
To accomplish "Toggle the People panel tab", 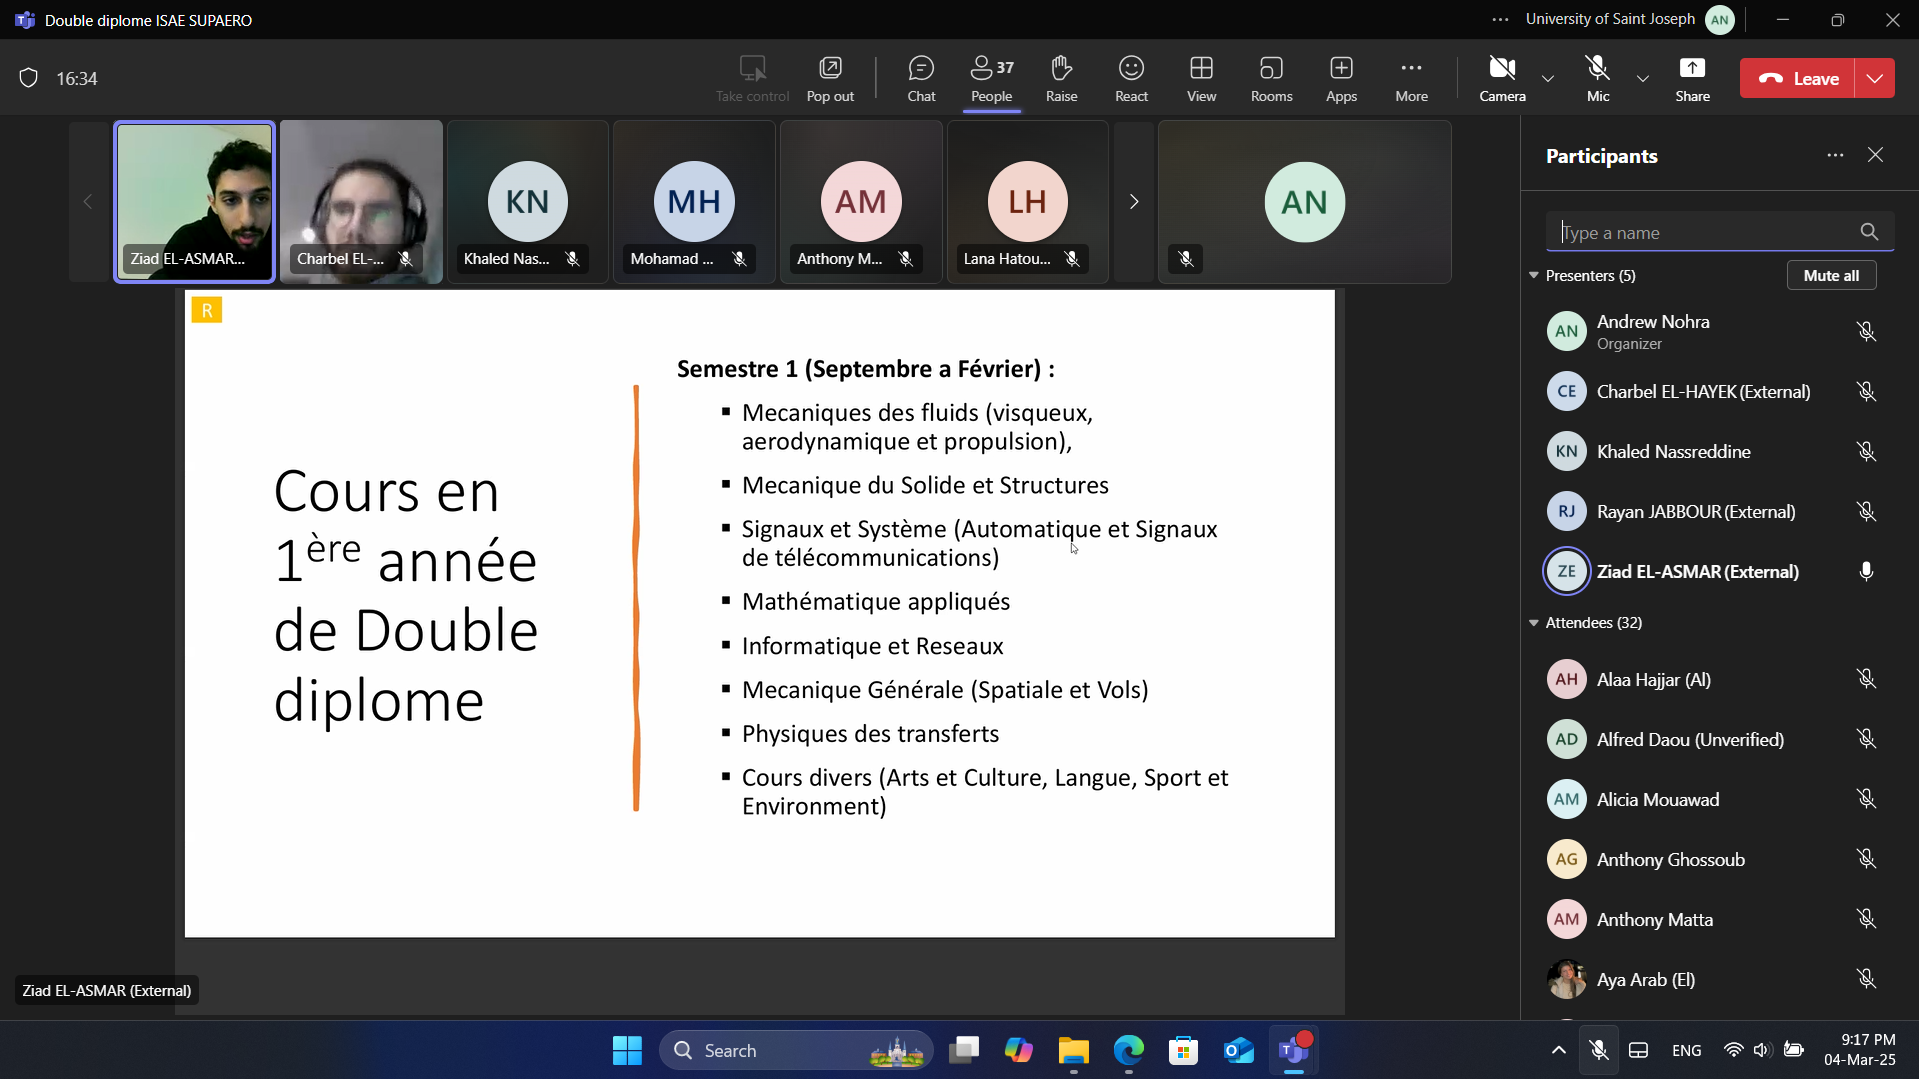I will tap(991, 78).
